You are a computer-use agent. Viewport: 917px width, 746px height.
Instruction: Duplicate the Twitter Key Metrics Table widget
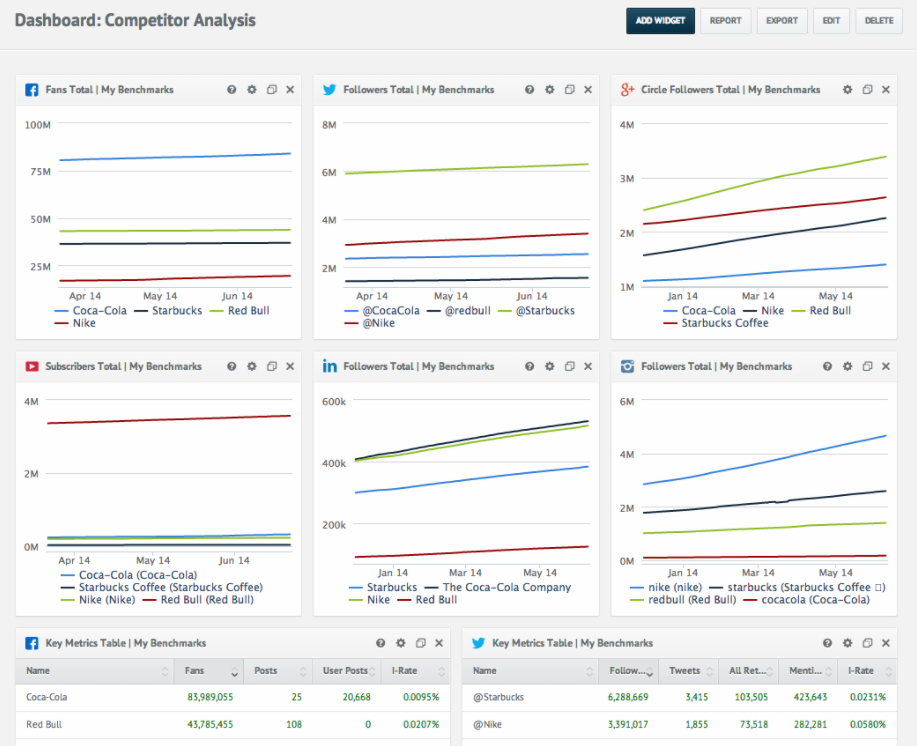click(x=867, y=643)
